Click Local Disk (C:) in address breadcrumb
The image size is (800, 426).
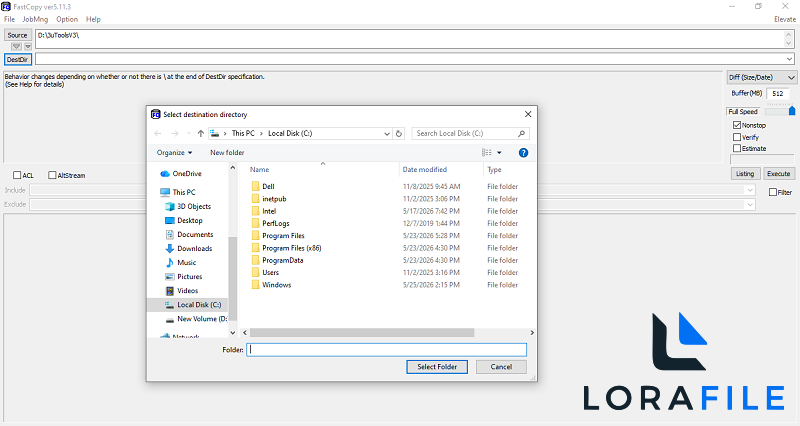290,133
